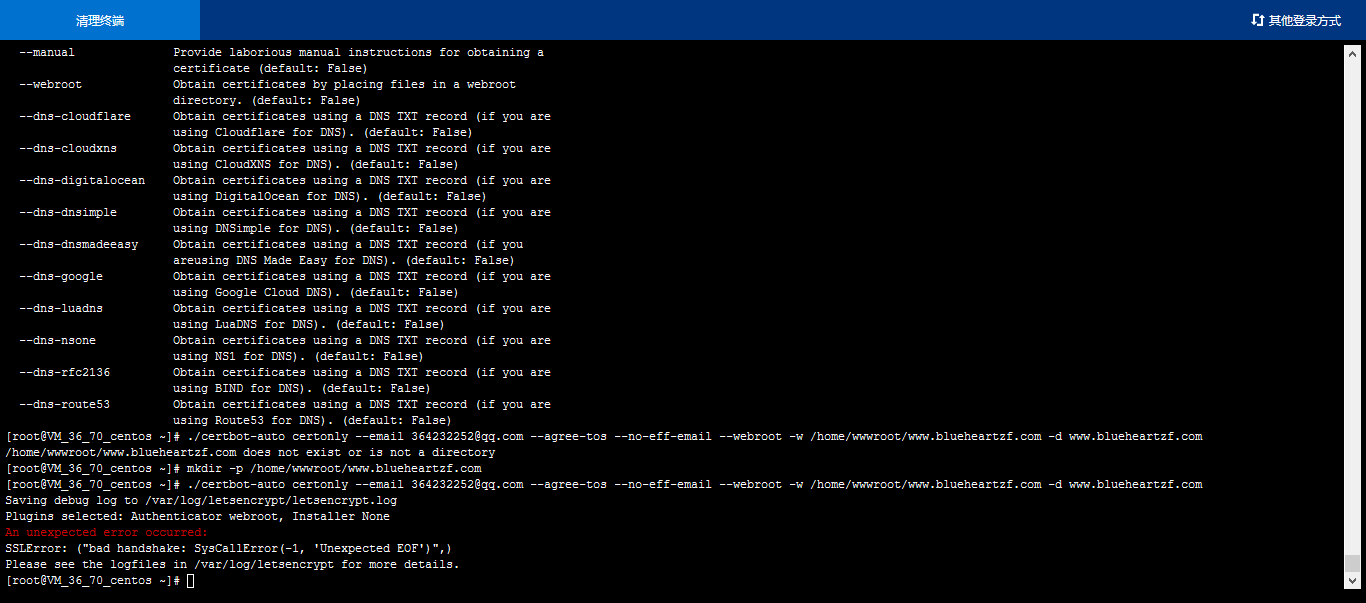Click the SSLError bad handshake message
This screenshot has height=603, width=1366.
point(228,549)
